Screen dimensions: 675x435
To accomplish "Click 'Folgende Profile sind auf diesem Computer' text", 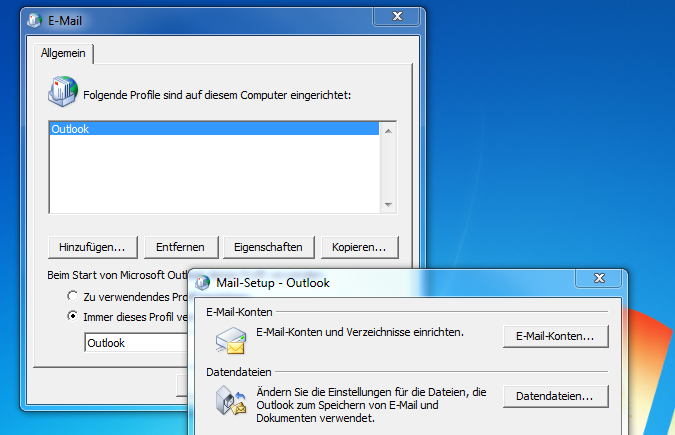I will pos(217,95).
